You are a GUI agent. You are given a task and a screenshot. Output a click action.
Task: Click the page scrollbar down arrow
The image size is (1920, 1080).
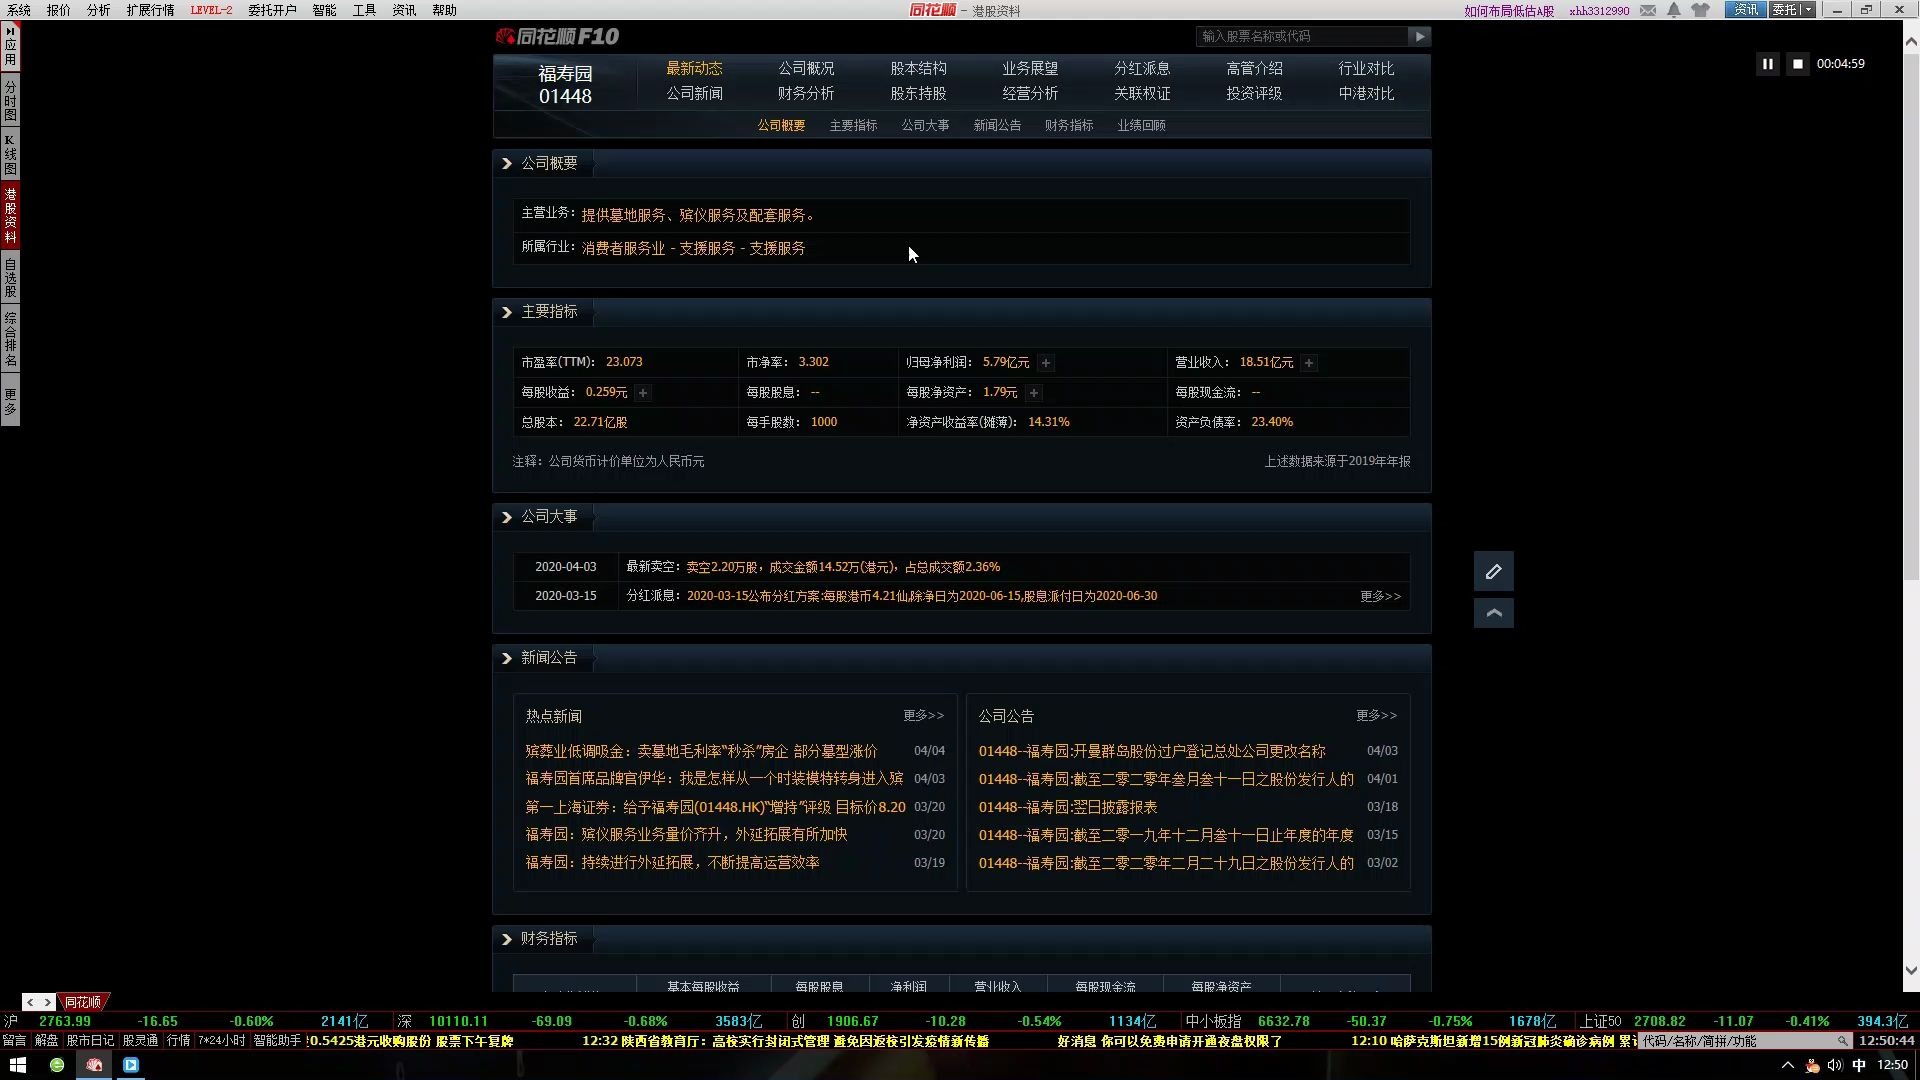[x=1911, y=970]
